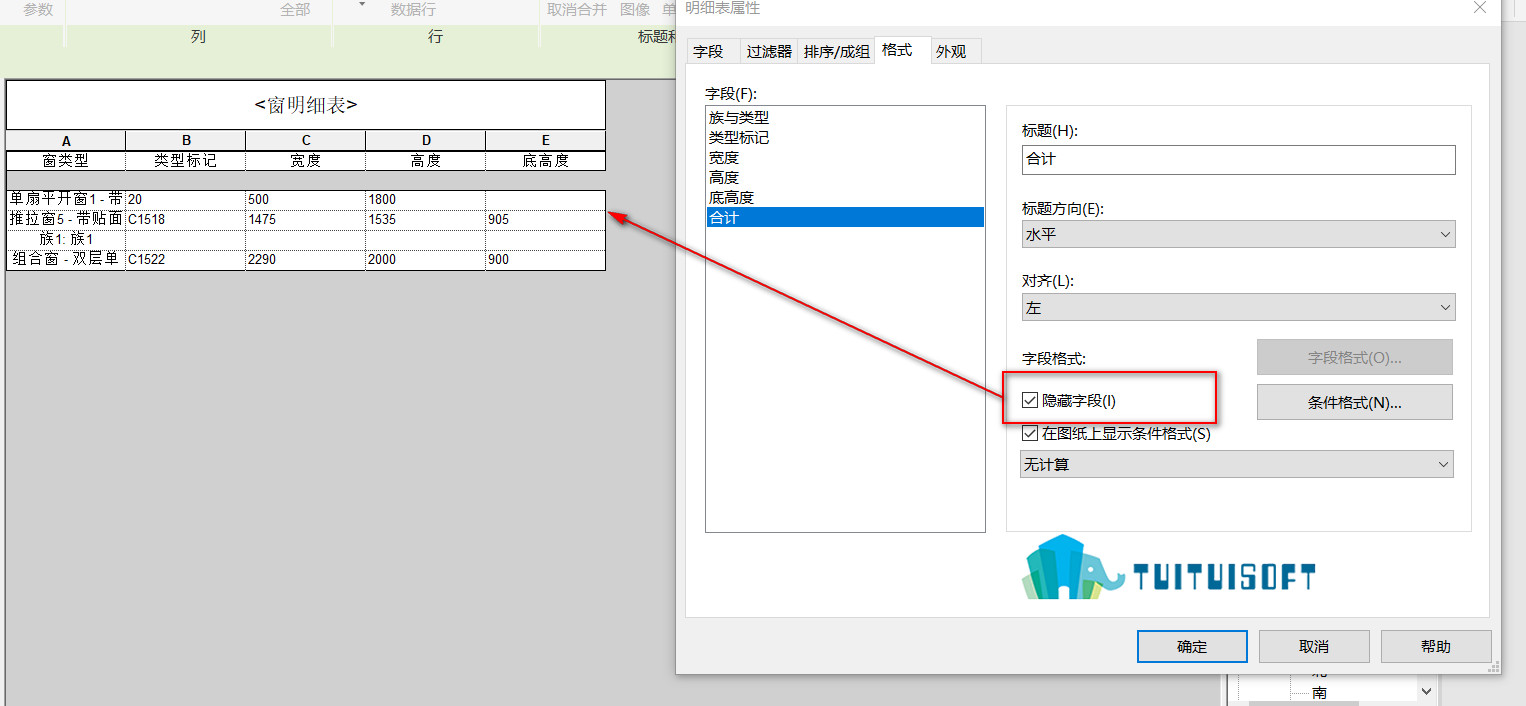Open the 排序/成组 tab
This screenshot has width=1526, height=706.
pos(836,51)
